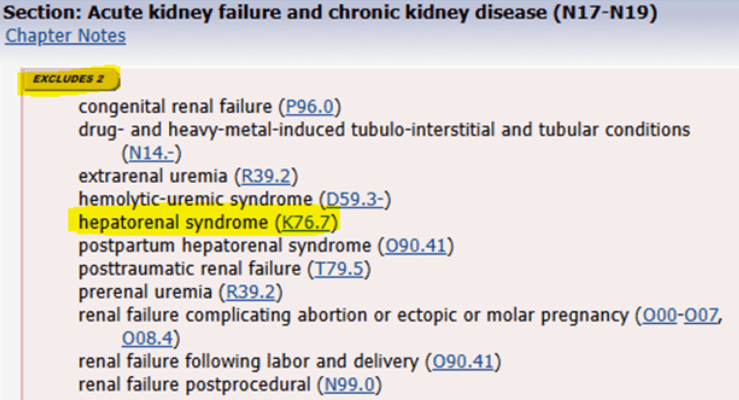Open highlighted K76.7 code link
Viewport: 739px width, 400px height.
pyautogui.click(x=301, y=222)
